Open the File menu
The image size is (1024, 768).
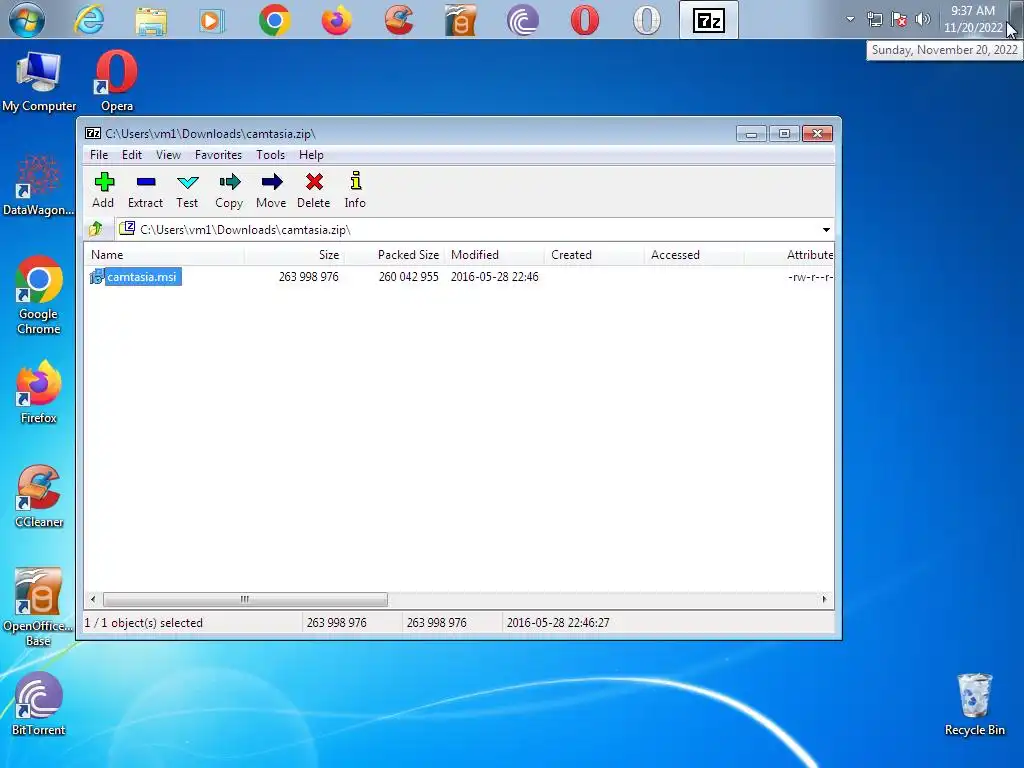tap(99, 155)
